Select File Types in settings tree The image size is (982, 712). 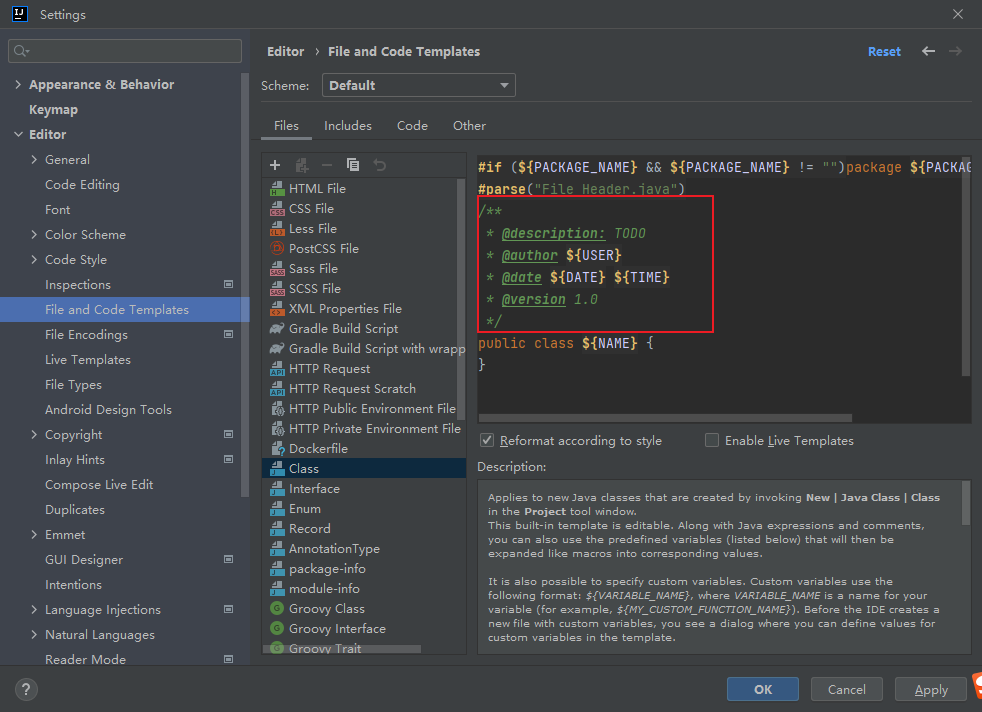73,384
